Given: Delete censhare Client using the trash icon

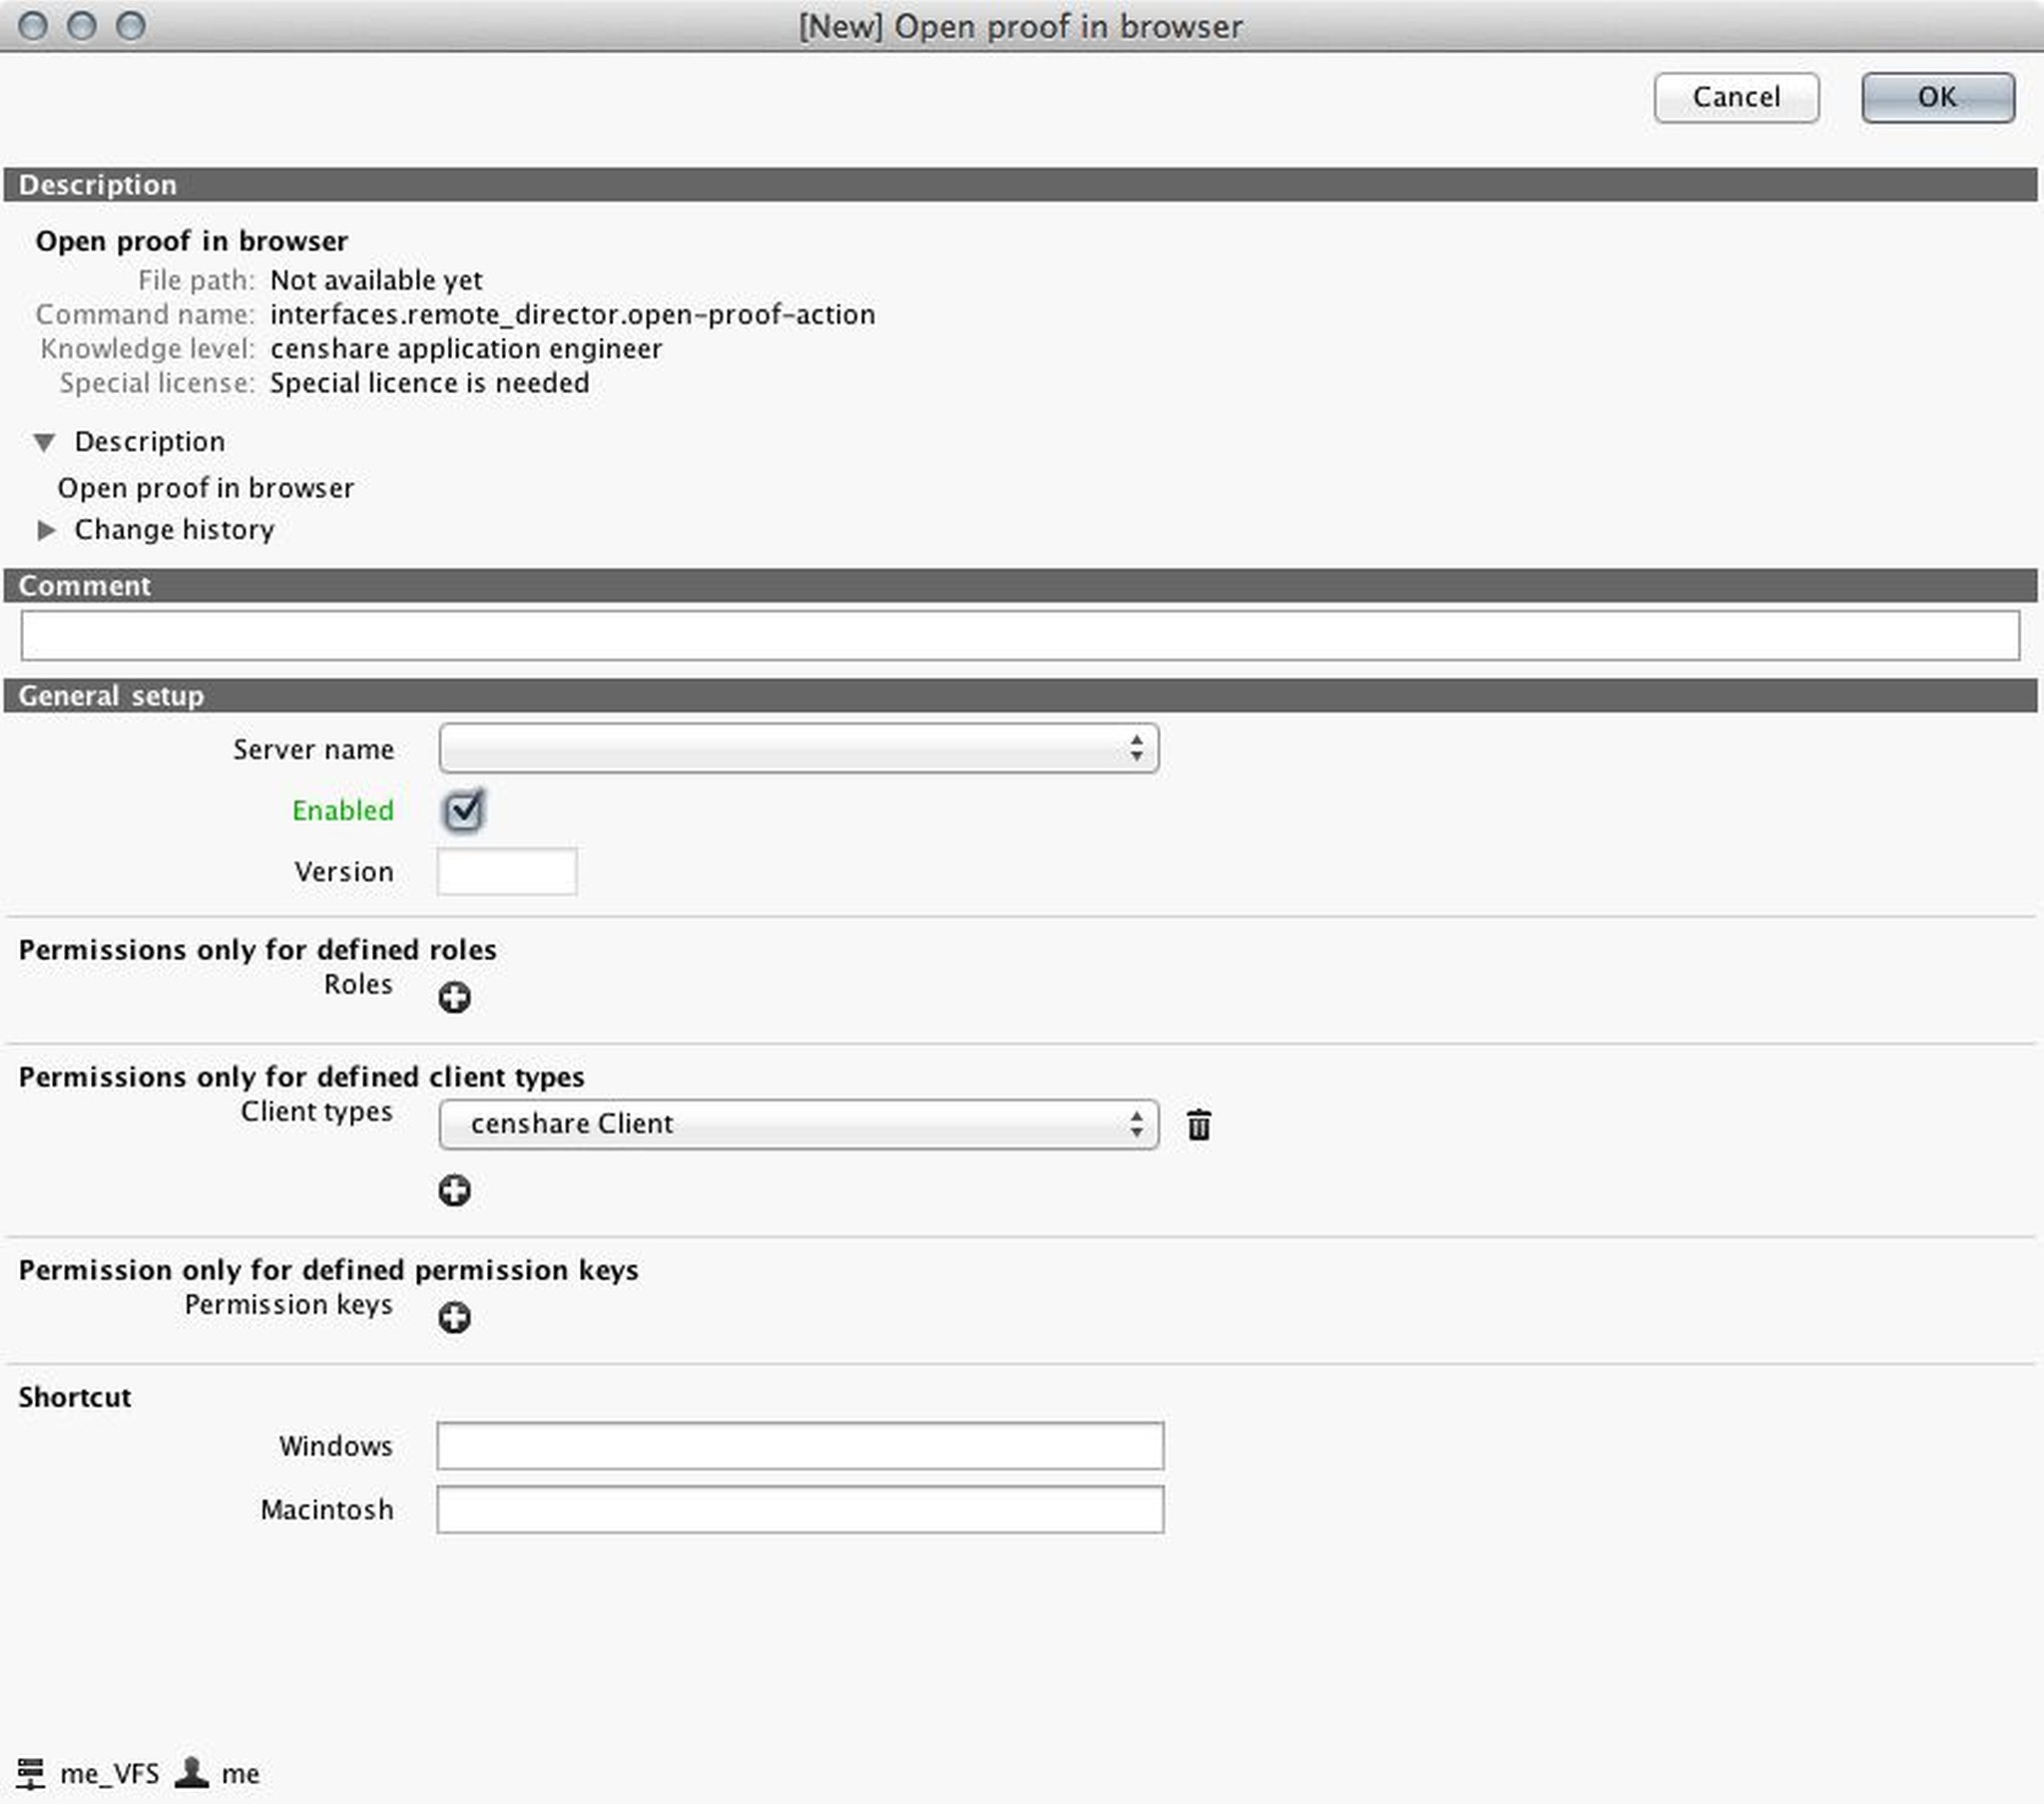Looking at the screenshot, I should pyautogui.click(x=1197, y=1124).
